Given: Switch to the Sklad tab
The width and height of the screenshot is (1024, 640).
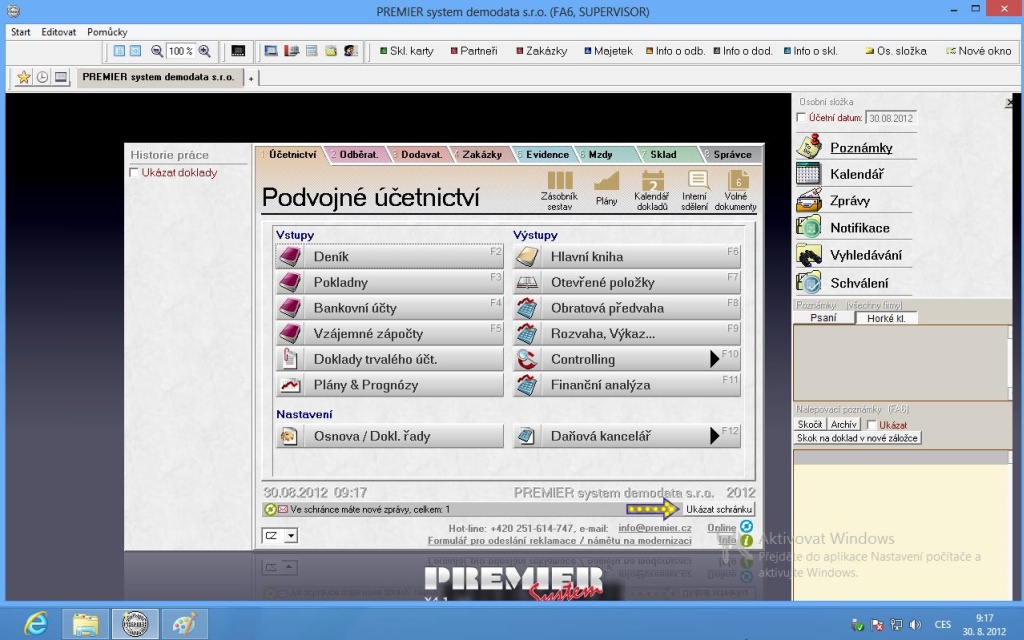Looking at the screenshot, I should click(663, 155).
